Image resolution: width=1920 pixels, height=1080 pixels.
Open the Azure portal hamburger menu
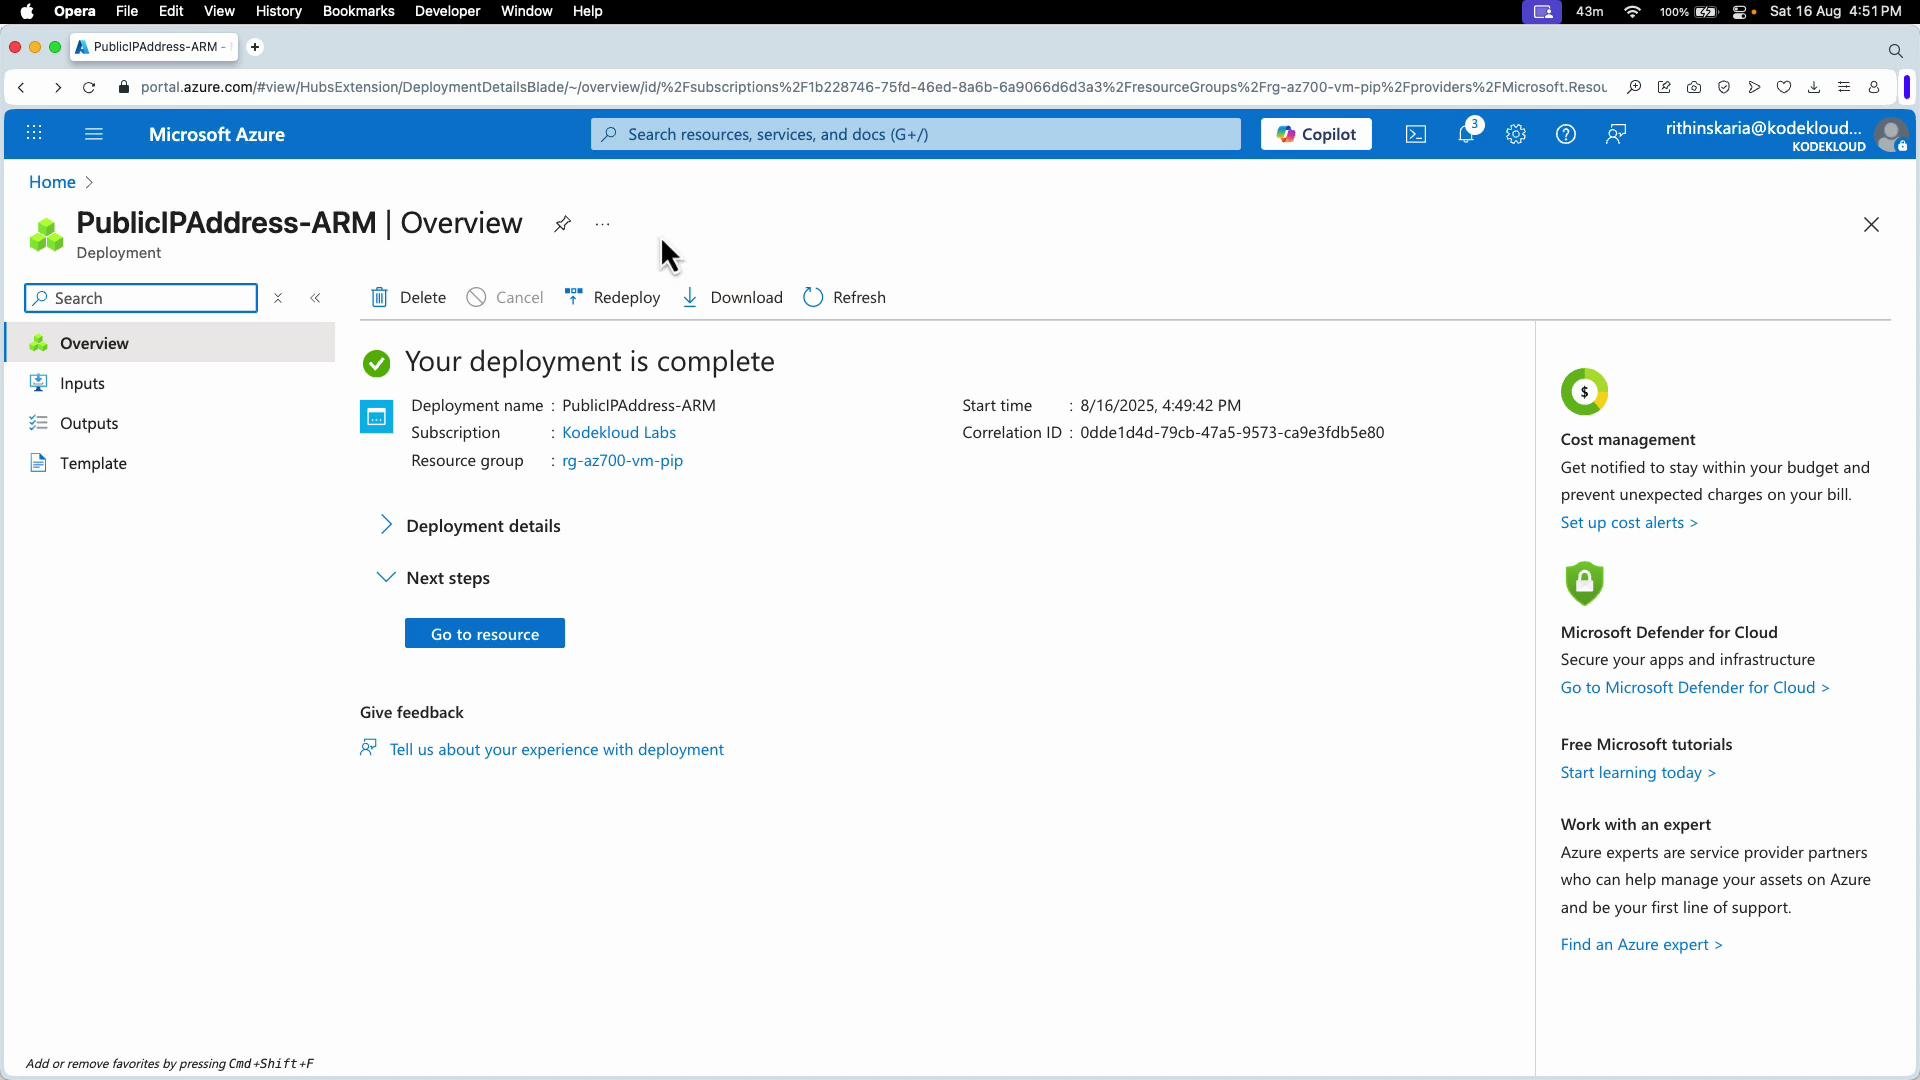click(94, 134)
